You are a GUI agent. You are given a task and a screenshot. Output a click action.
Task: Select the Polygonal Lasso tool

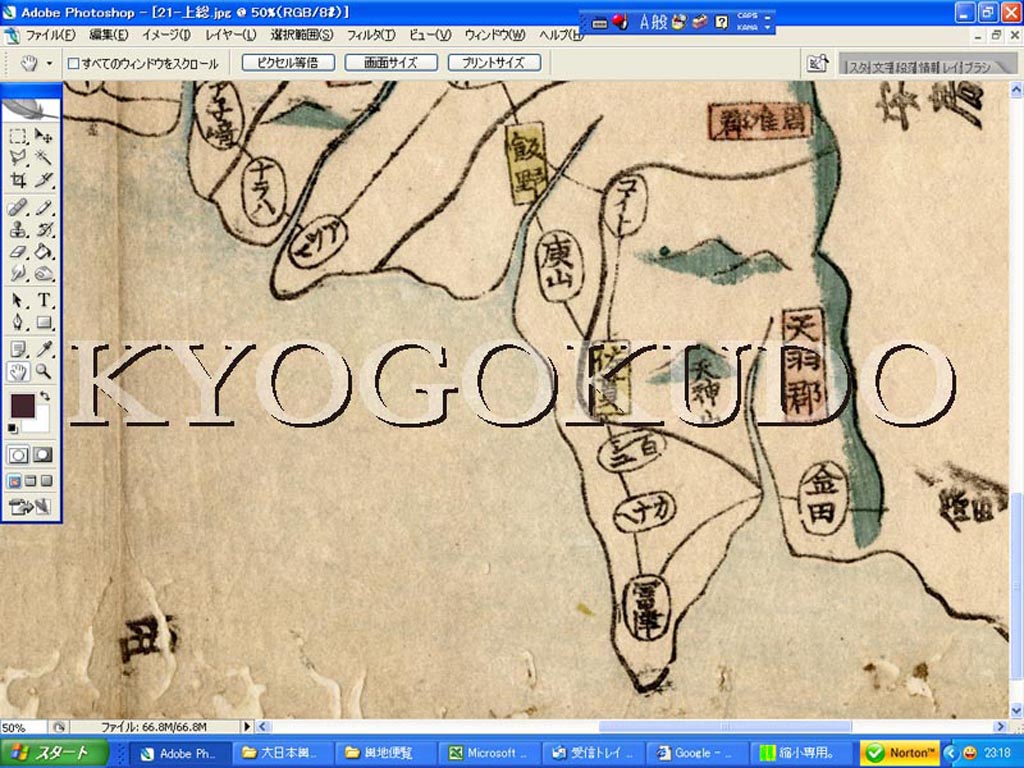click(x=18, y=157)
